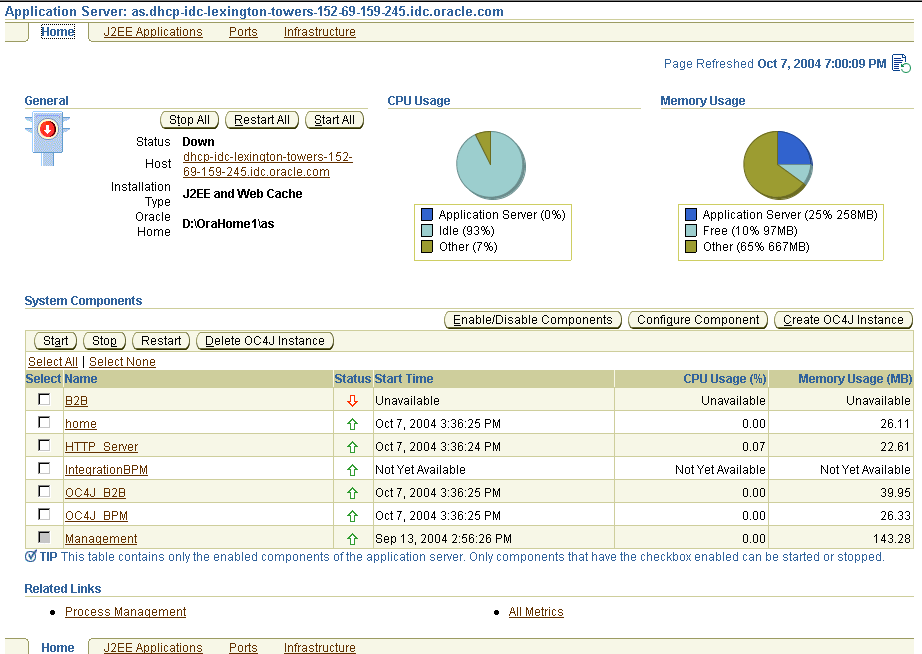
Task: Open the bottom J2EE Applications tab
Action: tap(153, 647)
